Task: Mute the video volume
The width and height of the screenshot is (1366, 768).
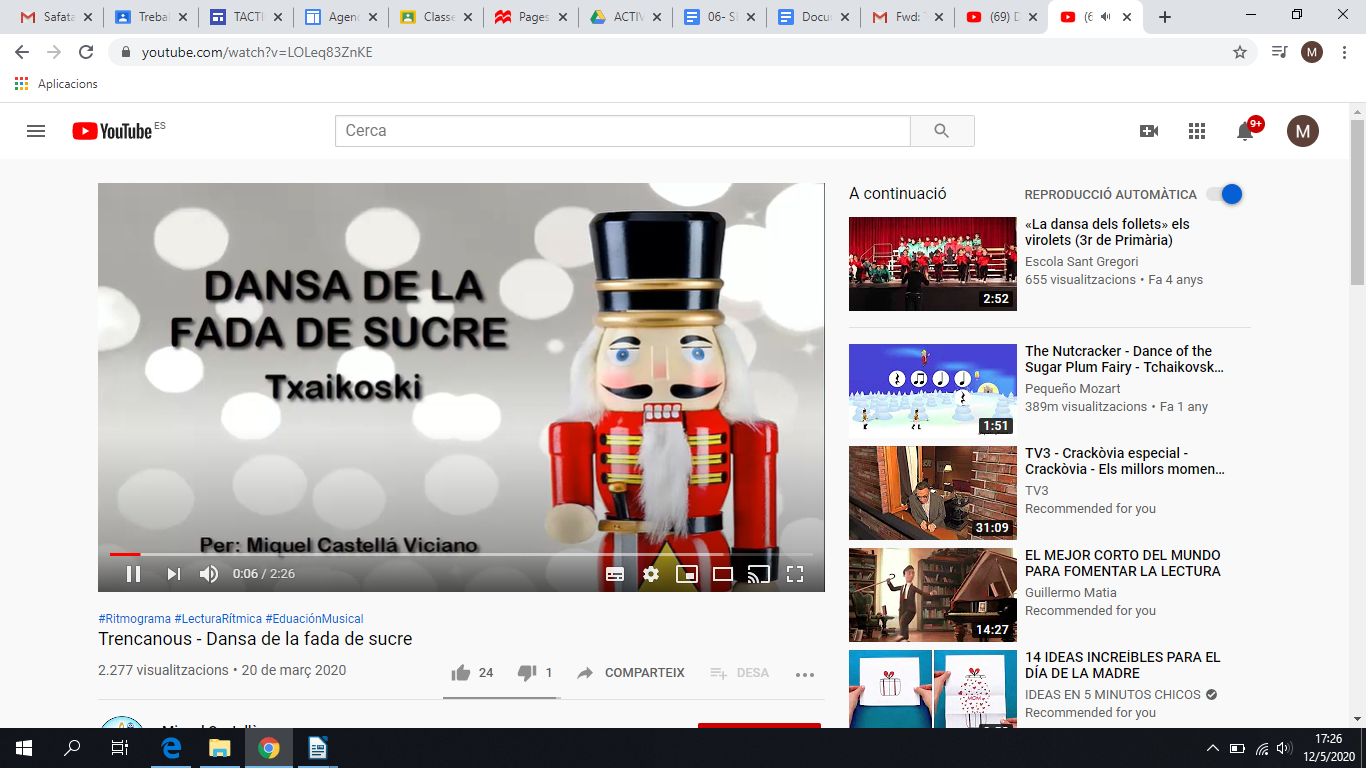Action: pos(209,574)
